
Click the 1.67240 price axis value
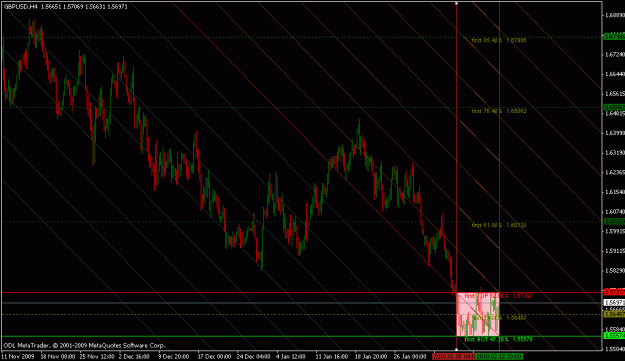pyautogui.click(x=615, y=54)
